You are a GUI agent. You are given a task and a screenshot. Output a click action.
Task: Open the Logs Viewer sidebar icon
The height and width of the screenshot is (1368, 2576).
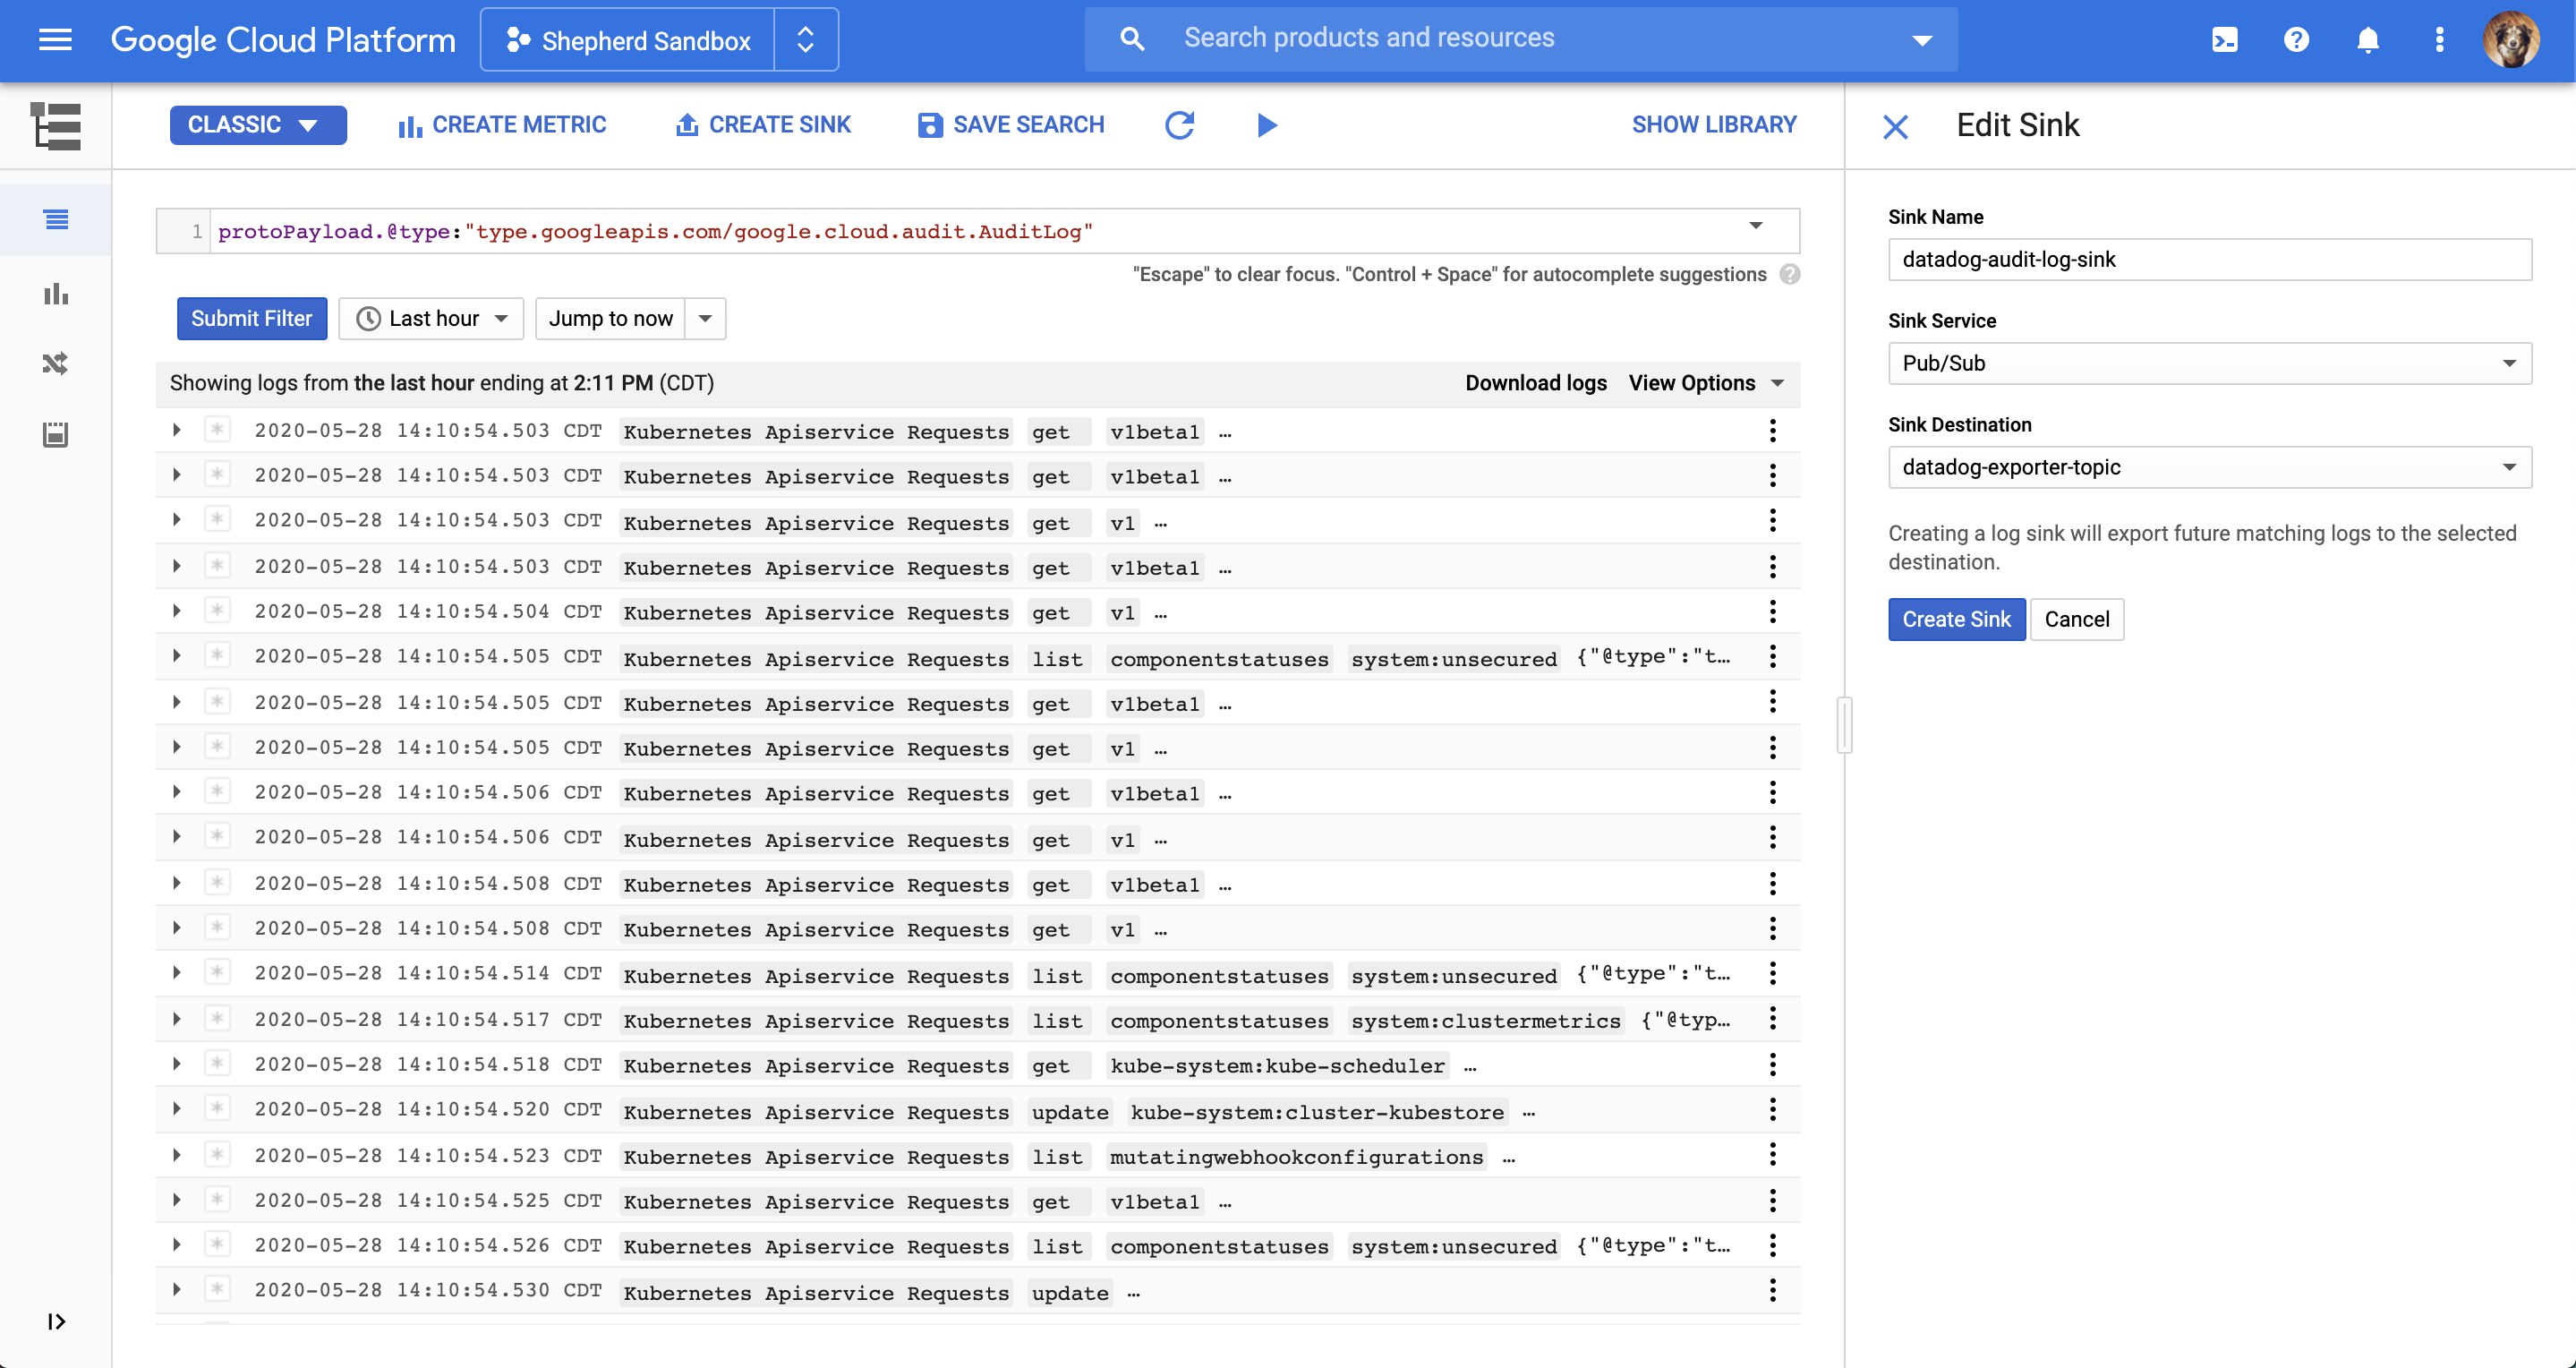coord(56,219)
